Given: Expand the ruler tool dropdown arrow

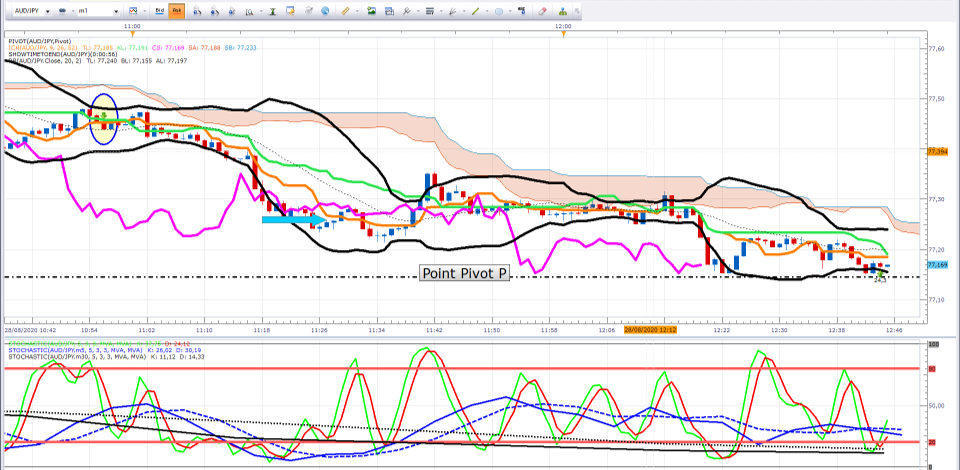Looking at the screenshot, I should point(357,11).
